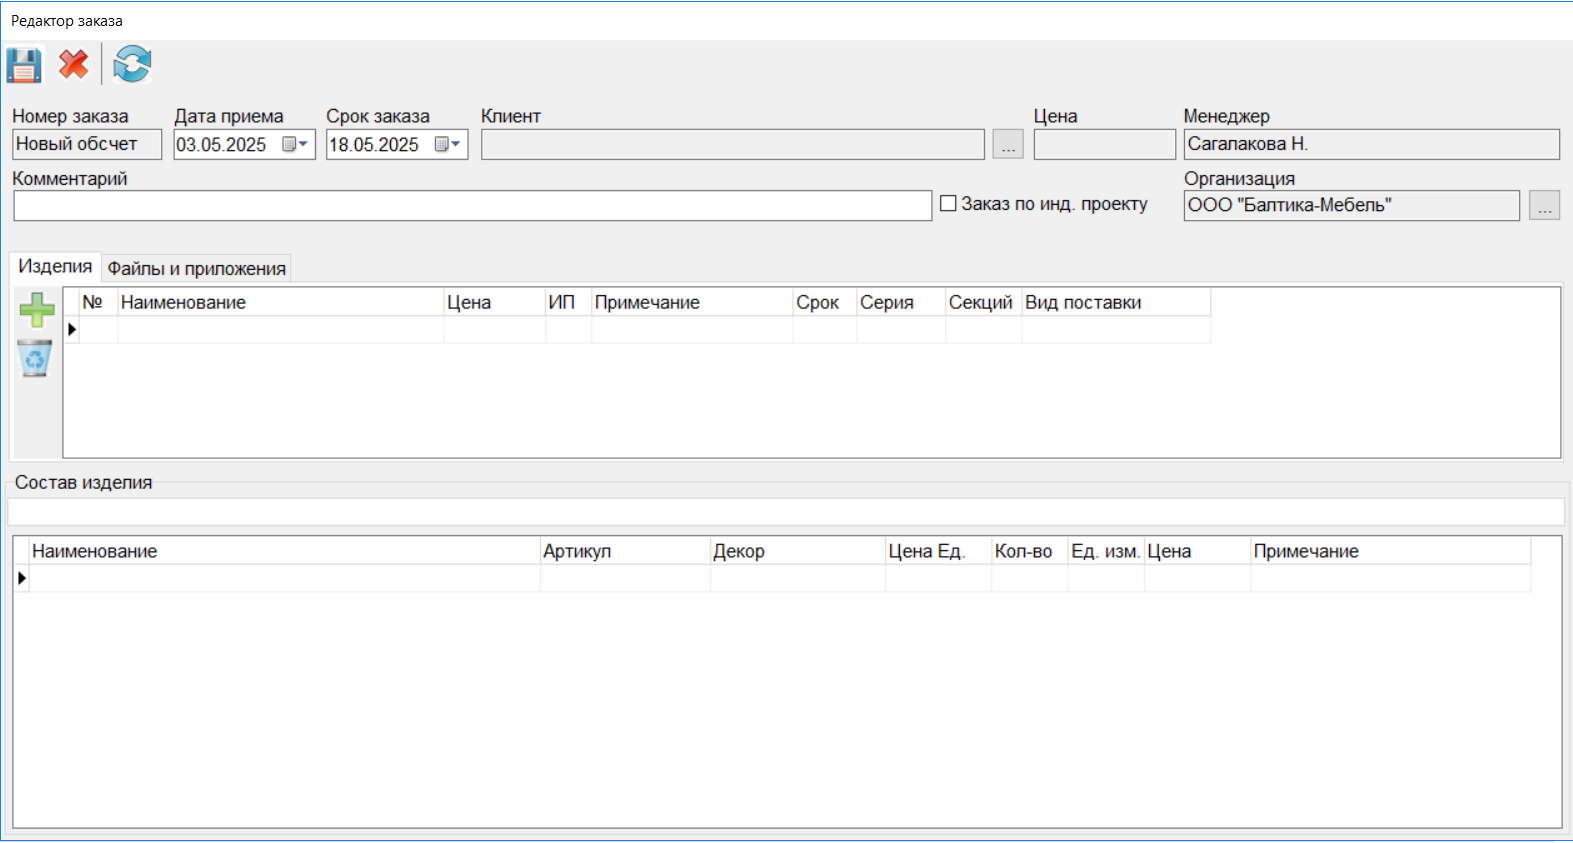
Task: Open the Дата приема calendar dropdown
Action: click(x=295, y=145)
